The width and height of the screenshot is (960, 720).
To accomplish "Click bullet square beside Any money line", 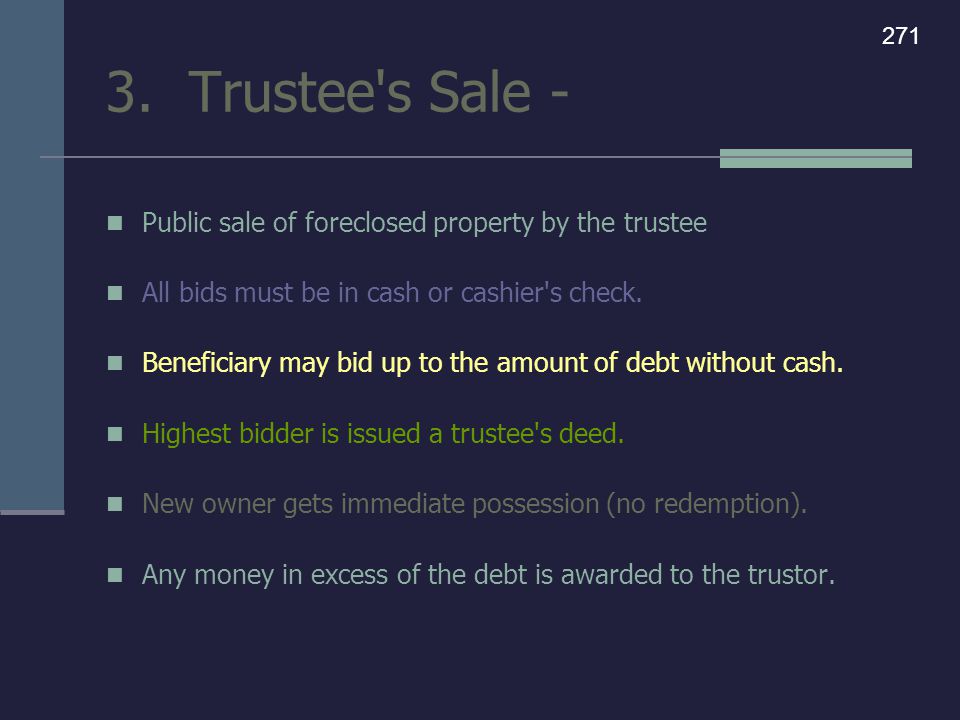I will 115,575.
